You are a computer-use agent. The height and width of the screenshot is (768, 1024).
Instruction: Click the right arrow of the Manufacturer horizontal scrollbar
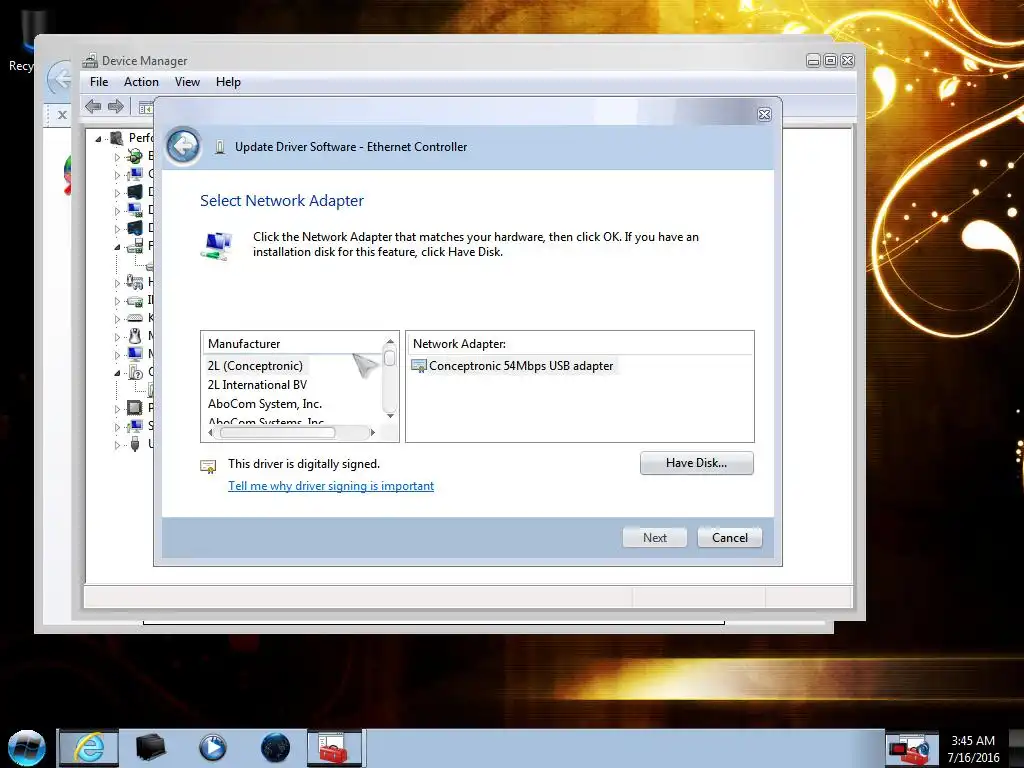372,432
